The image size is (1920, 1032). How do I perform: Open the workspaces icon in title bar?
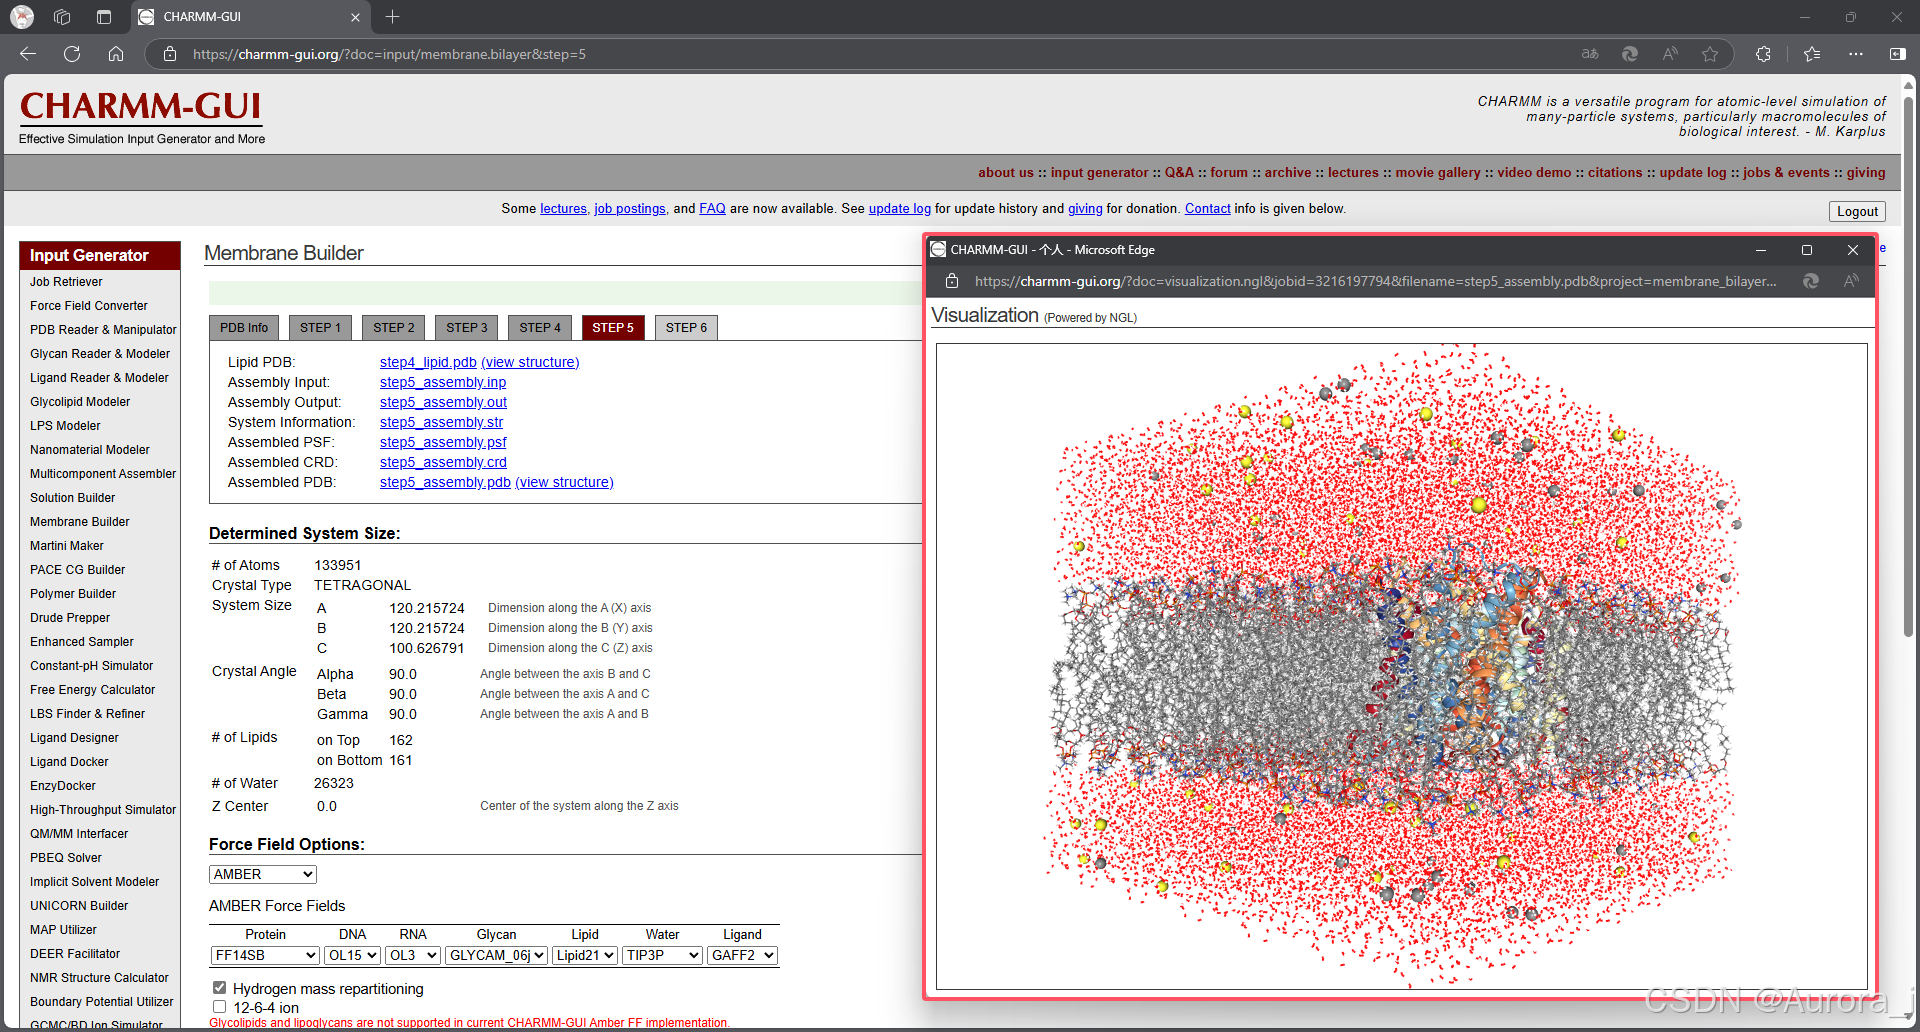(62, 17)
